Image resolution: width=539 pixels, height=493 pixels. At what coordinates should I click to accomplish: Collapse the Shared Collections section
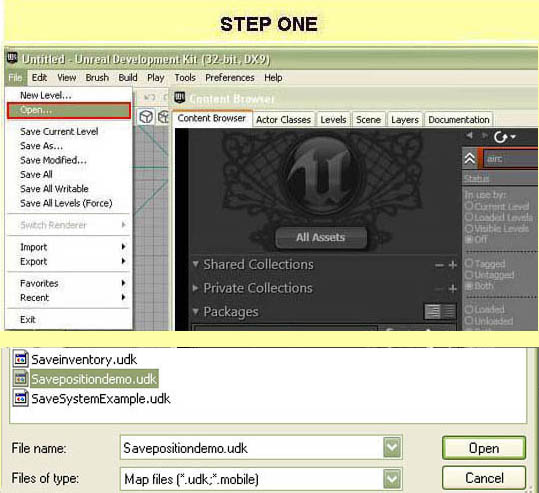point(196,264)
